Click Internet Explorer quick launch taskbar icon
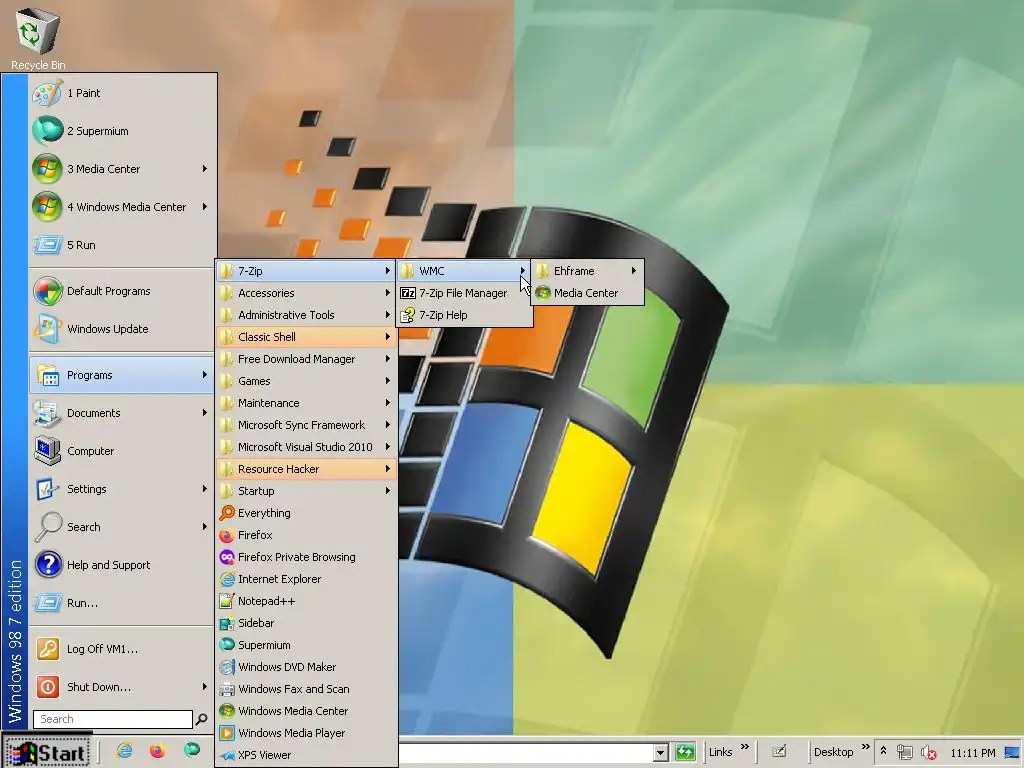 124,751
